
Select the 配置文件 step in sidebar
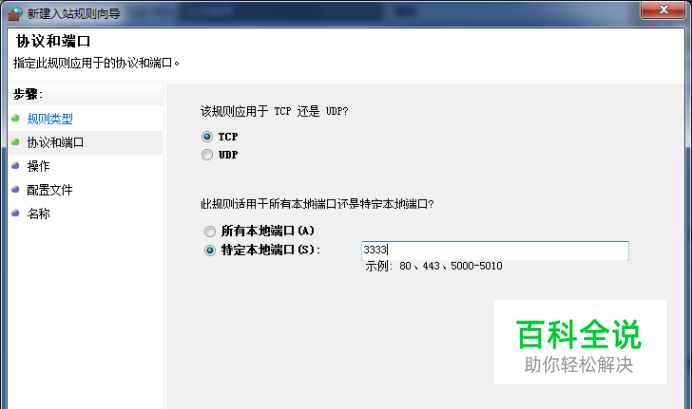[x=49, y=190]
